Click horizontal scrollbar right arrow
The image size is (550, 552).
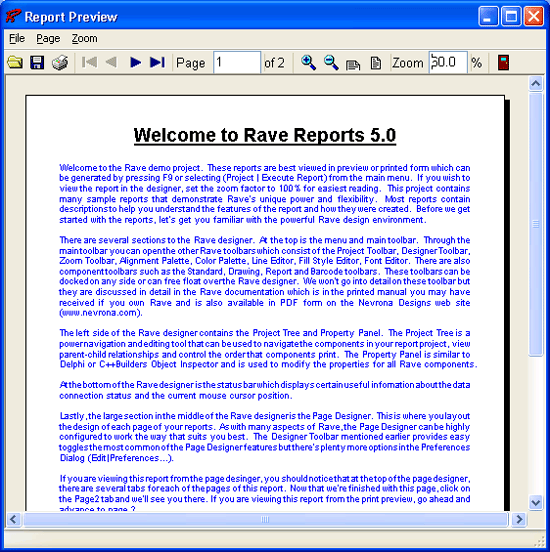pos(519,519)
